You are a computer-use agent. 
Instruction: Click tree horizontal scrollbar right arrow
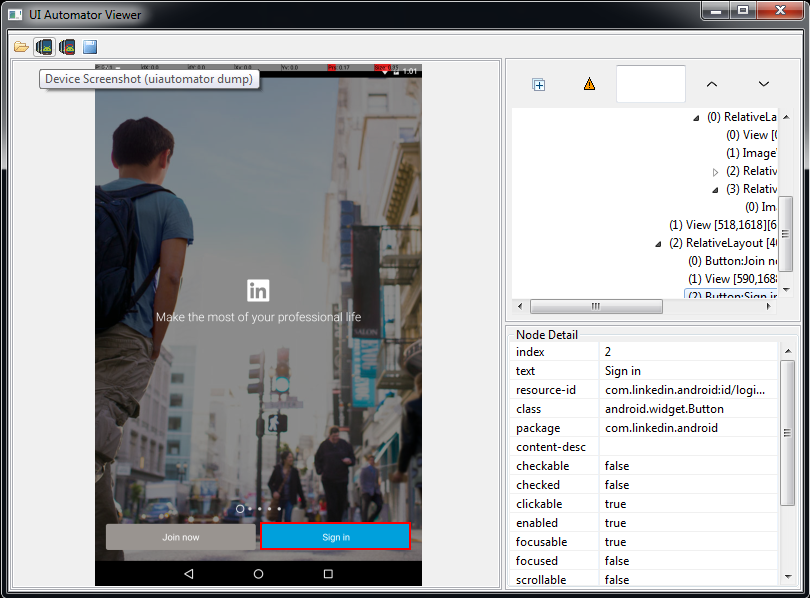pos(769,306)
